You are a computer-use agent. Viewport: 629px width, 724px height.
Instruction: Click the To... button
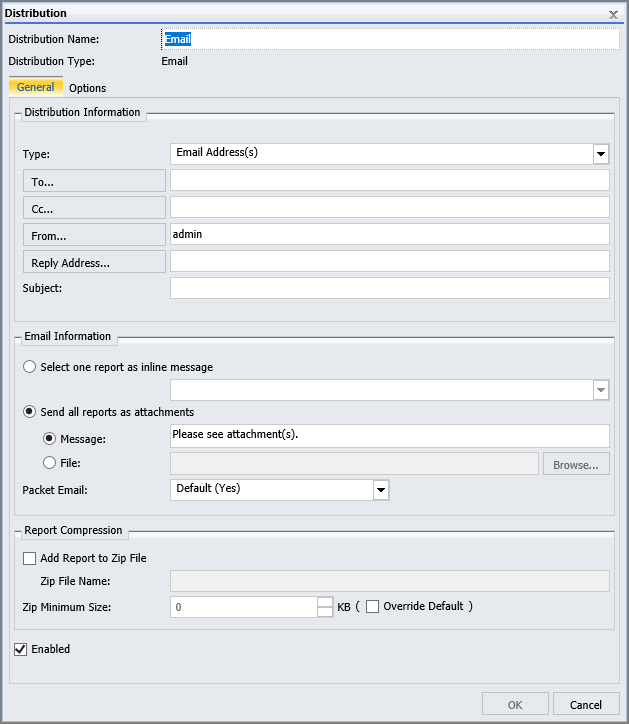(x=94, y=181)
